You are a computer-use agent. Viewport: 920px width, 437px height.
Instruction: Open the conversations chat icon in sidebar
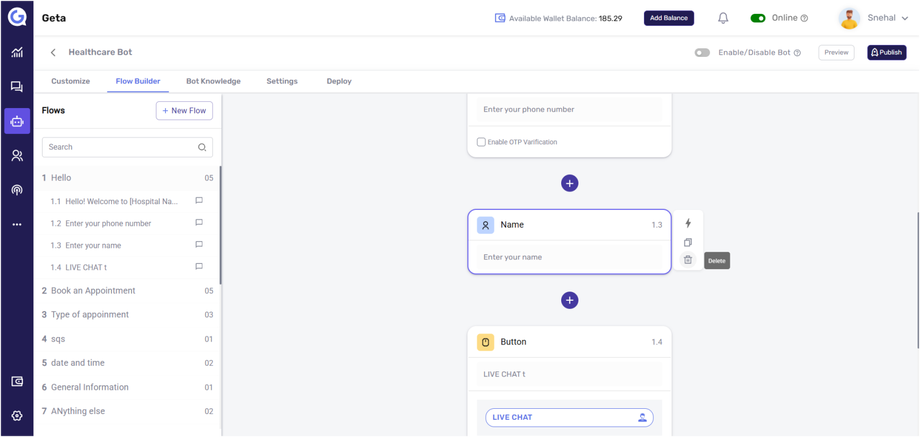click(17, 87)
